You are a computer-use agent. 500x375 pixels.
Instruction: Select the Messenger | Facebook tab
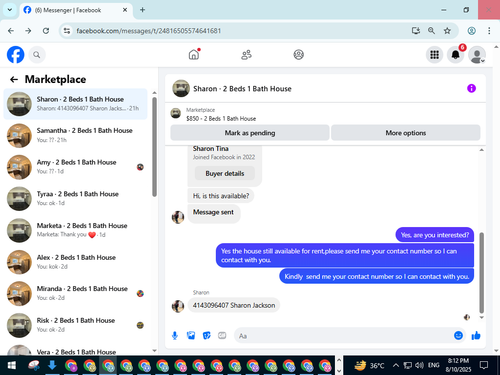pyautogui.click(x=76, y=10)
